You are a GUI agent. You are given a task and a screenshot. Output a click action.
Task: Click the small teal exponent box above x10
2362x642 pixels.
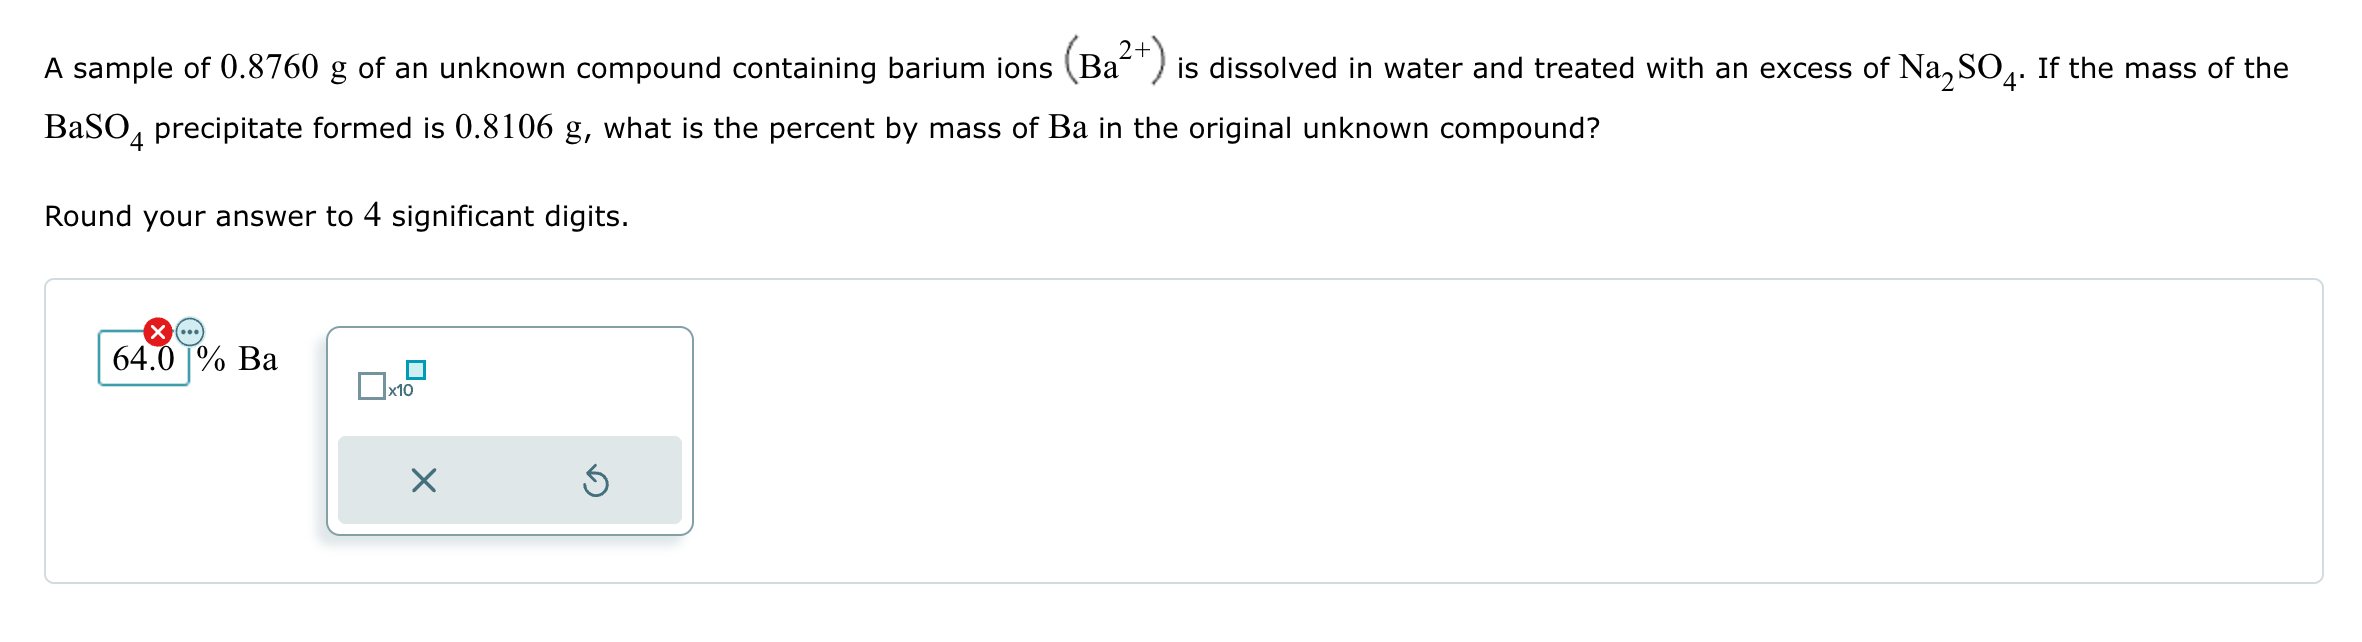tap(416, 368)
